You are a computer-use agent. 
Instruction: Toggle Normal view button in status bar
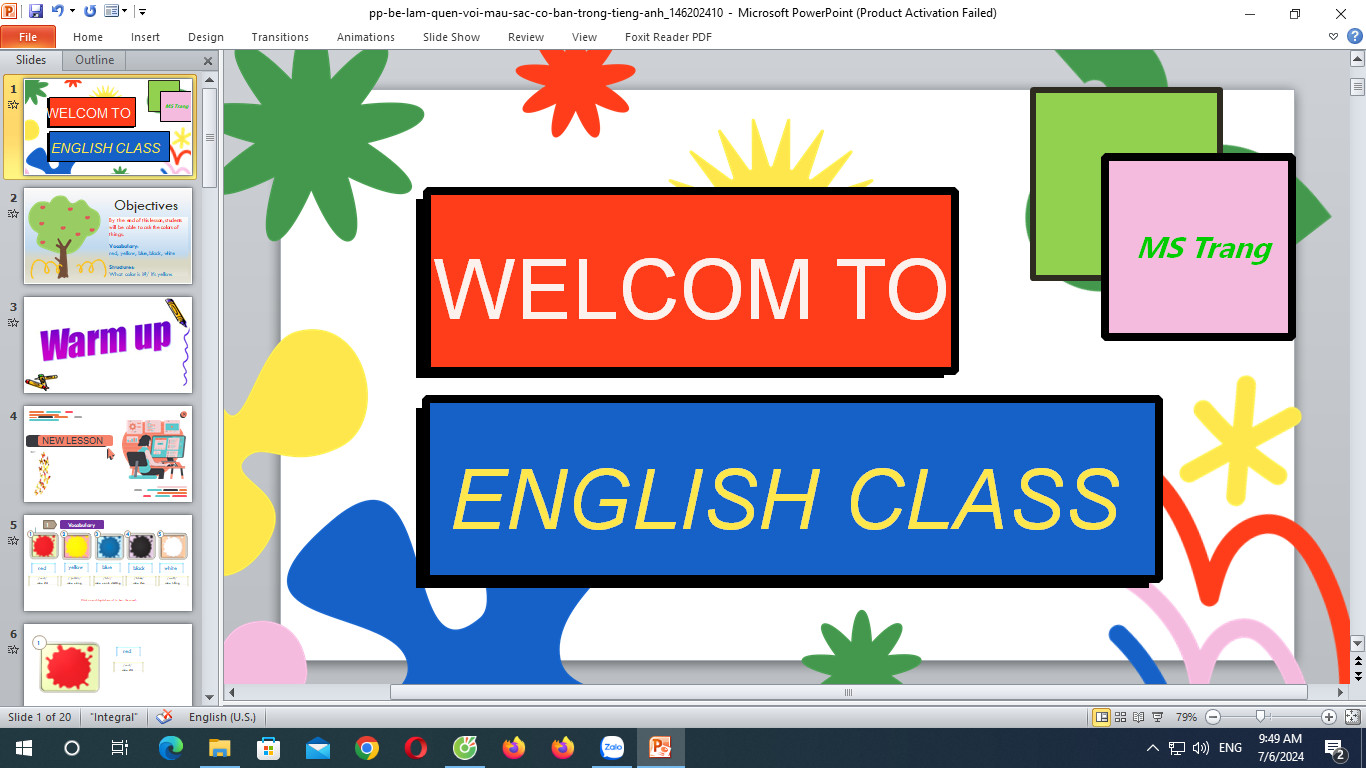(1101, 717)
